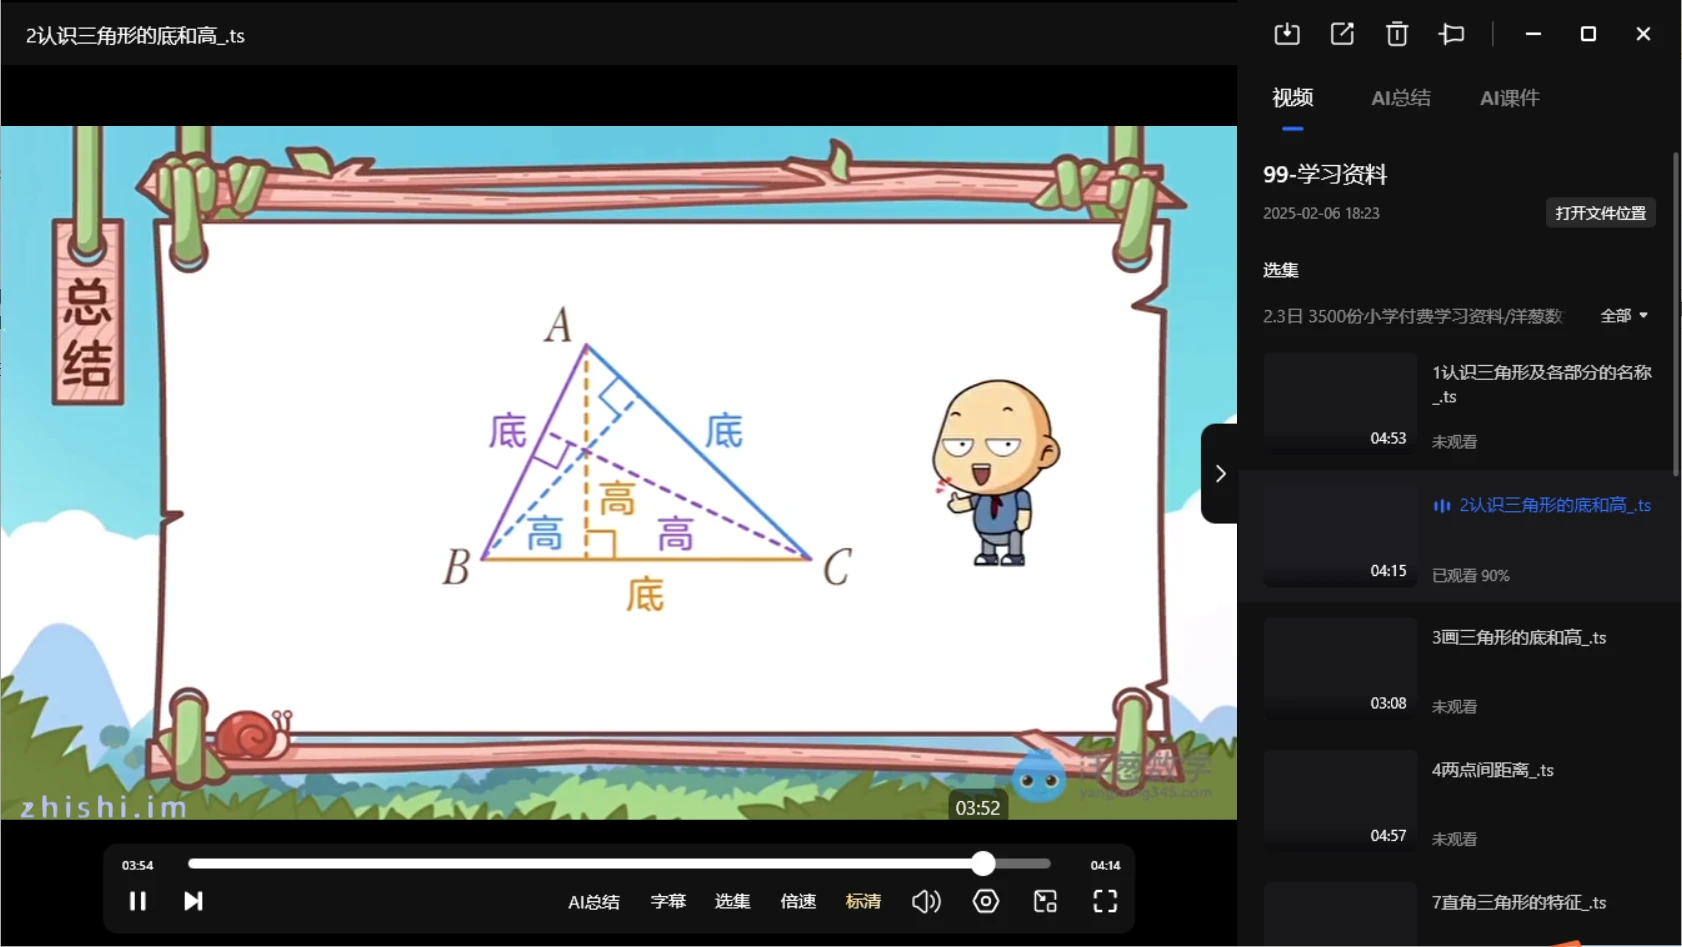Image resolution: width=1682 pixels, height=947 pixels.
Task: Click the 04:14 total duration label
Action: point(1105,865)
